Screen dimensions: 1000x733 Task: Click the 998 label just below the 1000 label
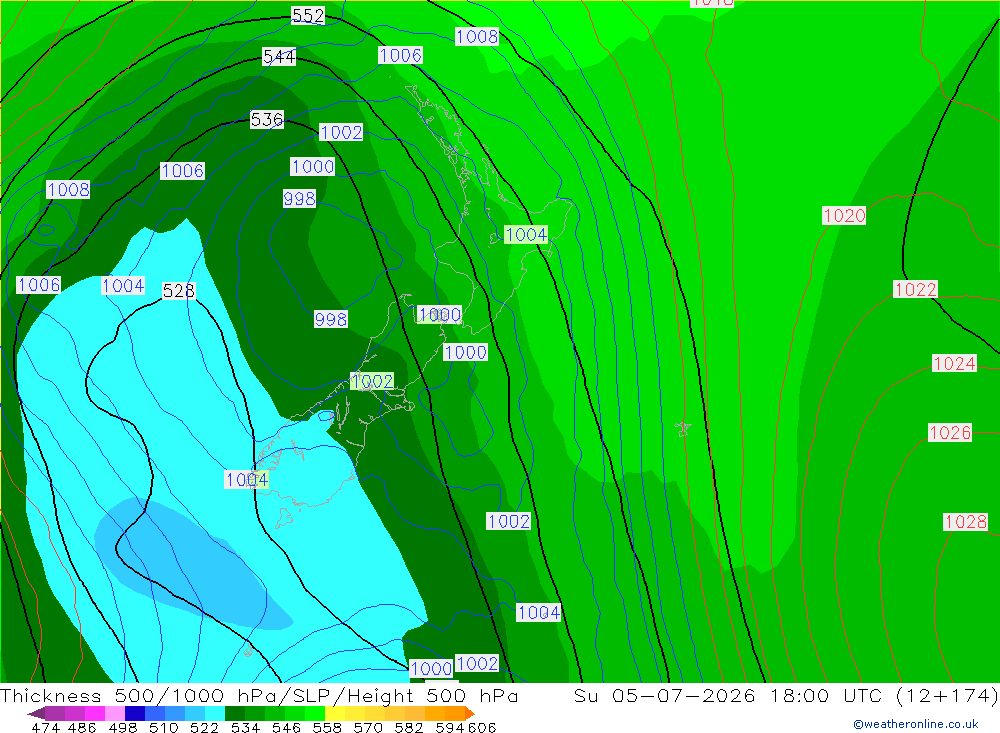coord(299,198)
